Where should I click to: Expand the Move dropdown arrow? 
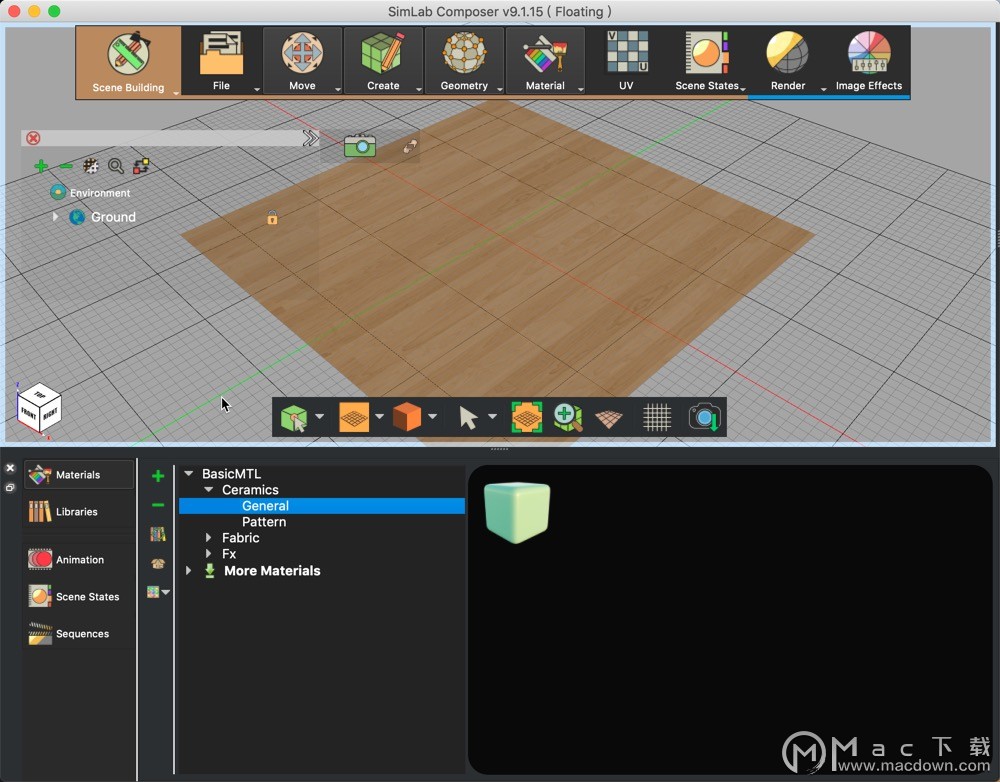(337, 89)
